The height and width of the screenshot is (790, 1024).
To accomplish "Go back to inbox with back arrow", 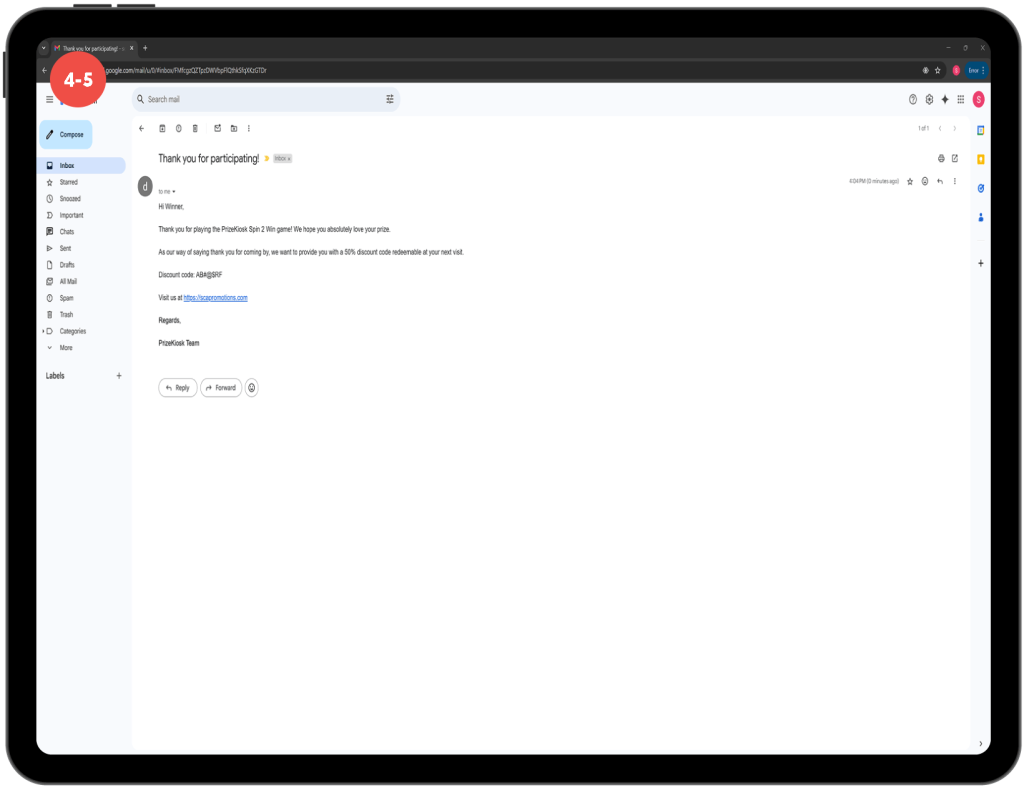I will tap(141, 128).
